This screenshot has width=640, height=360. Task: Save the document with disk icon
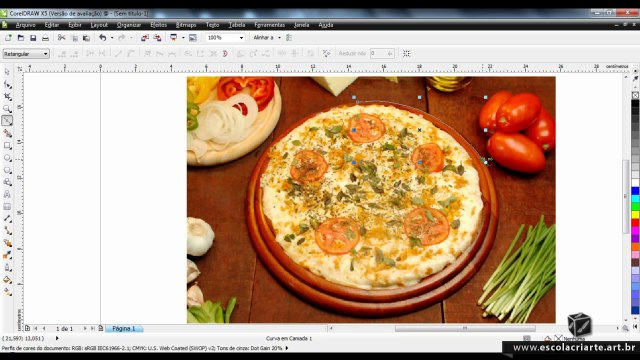click(x=33, y=38)
